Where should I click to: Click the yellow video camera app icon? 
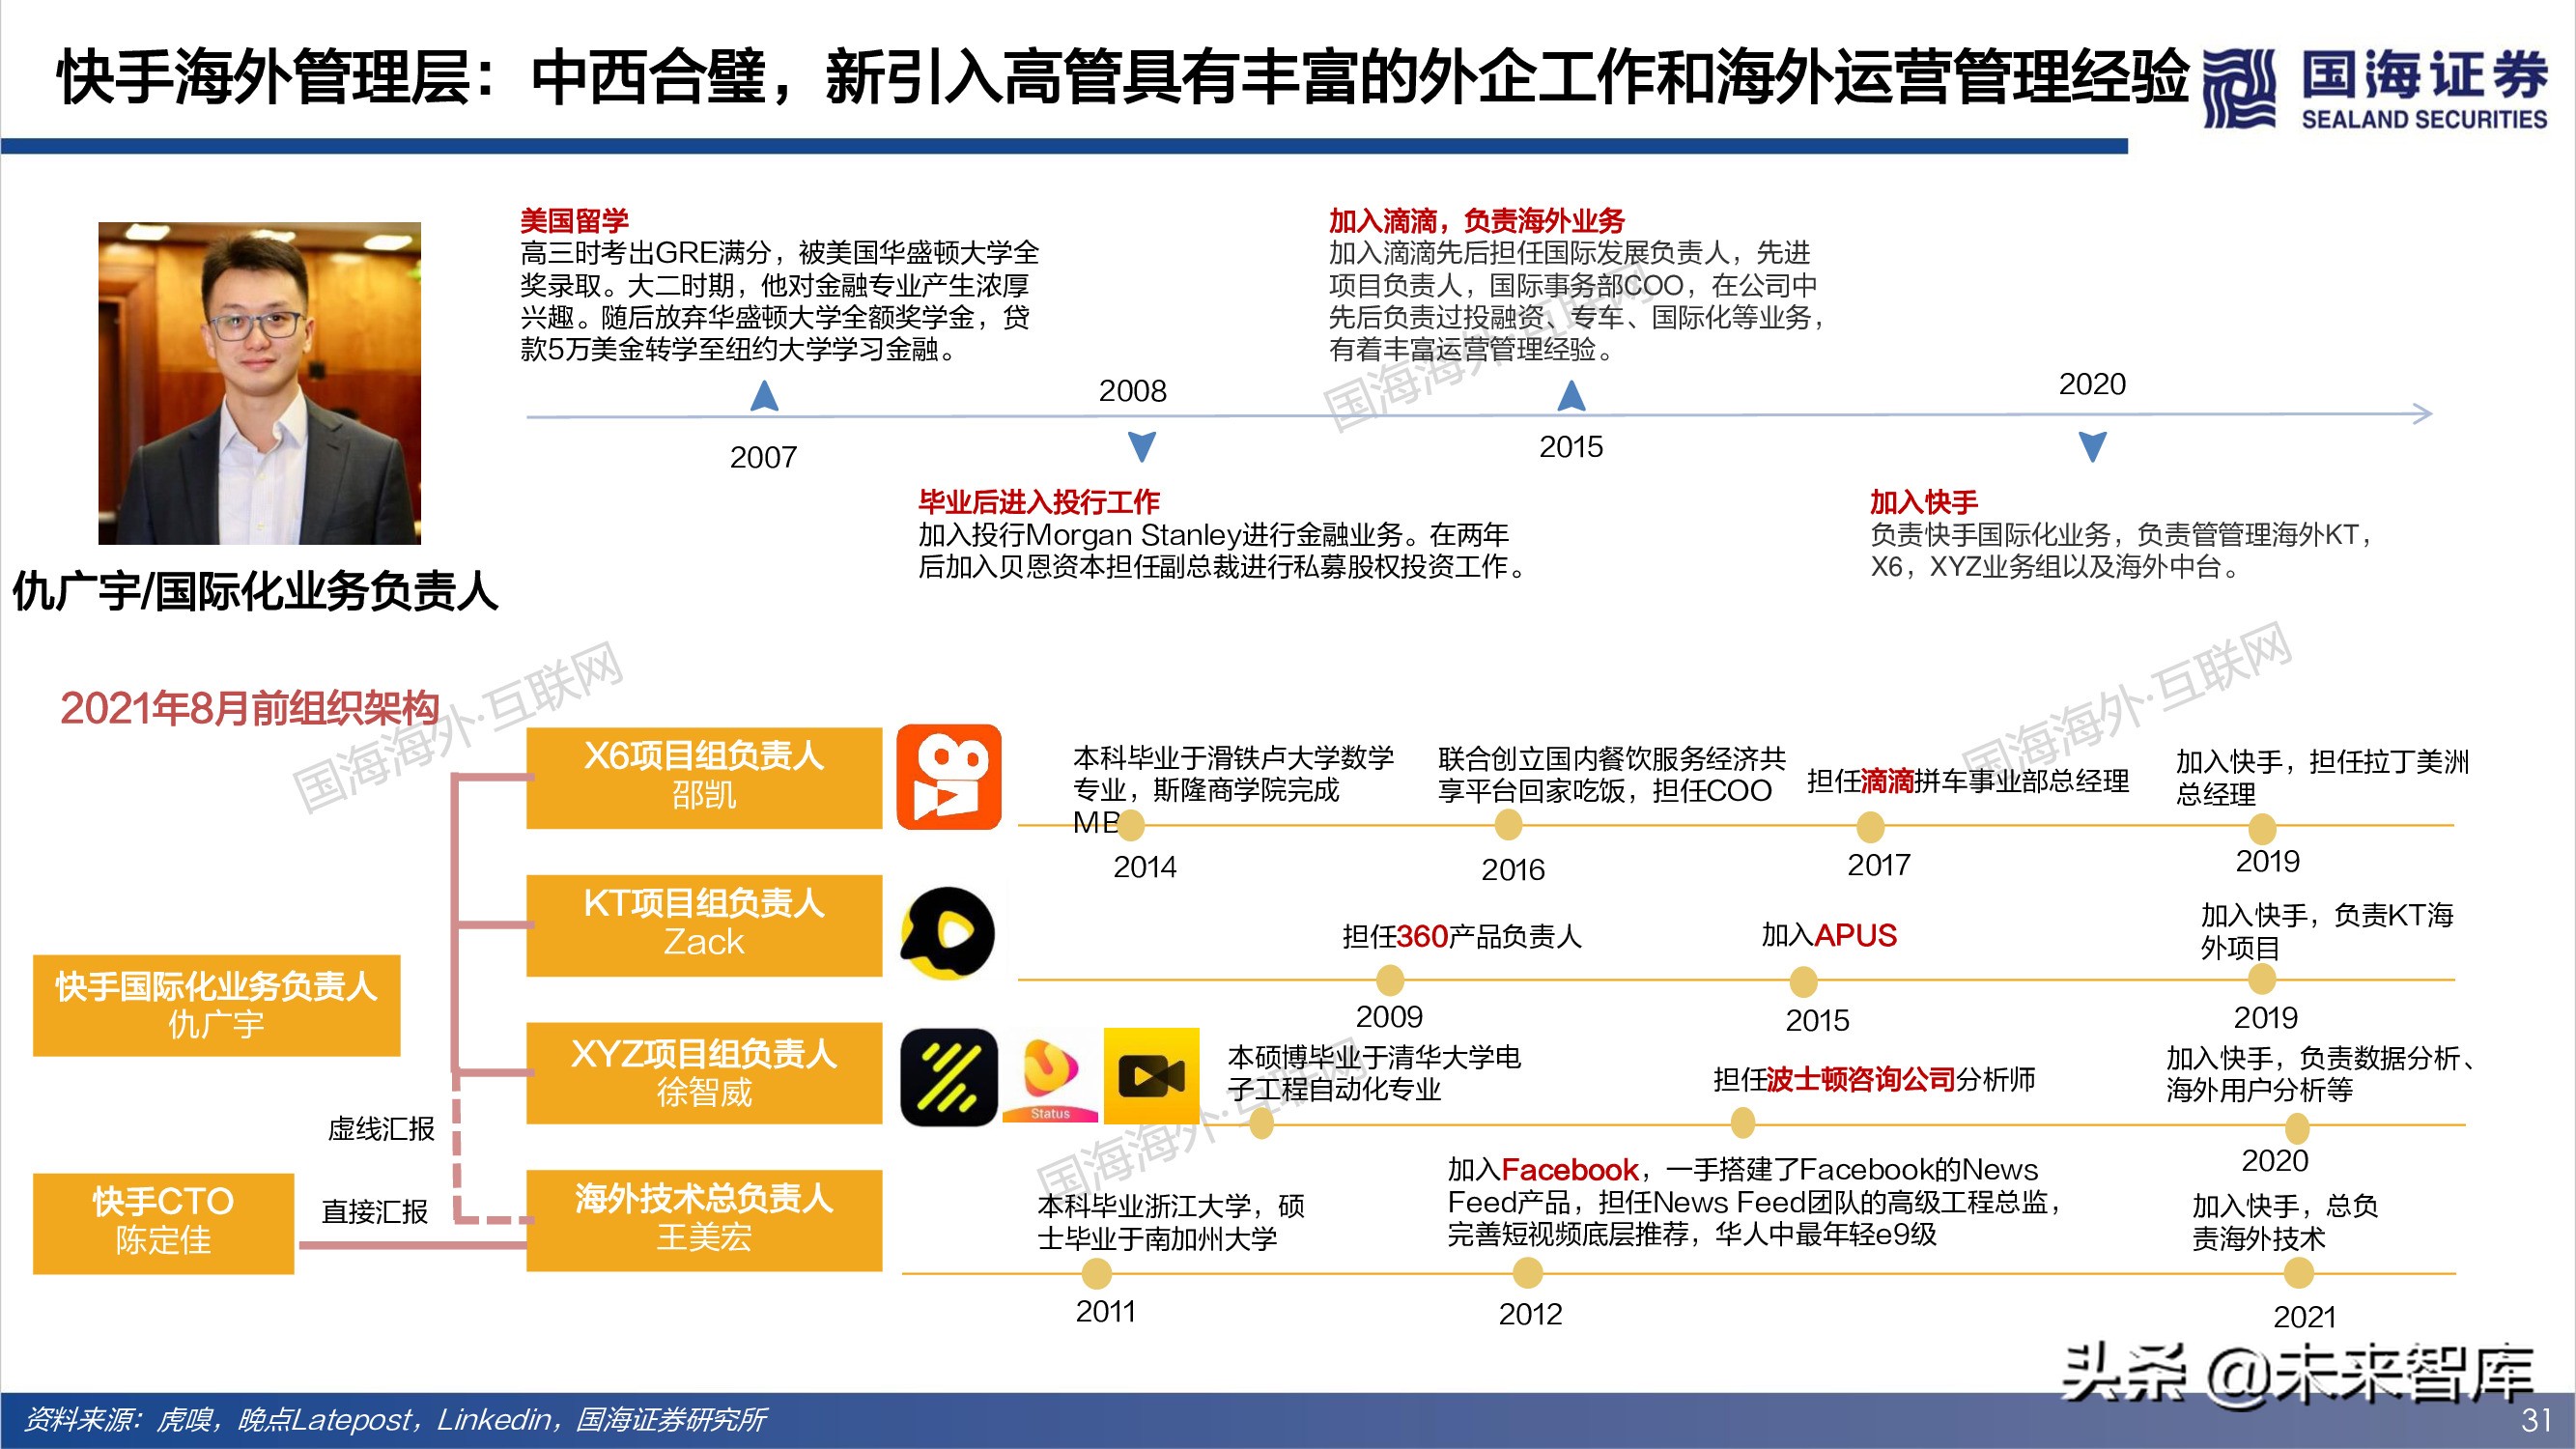pos(1151,1076)
